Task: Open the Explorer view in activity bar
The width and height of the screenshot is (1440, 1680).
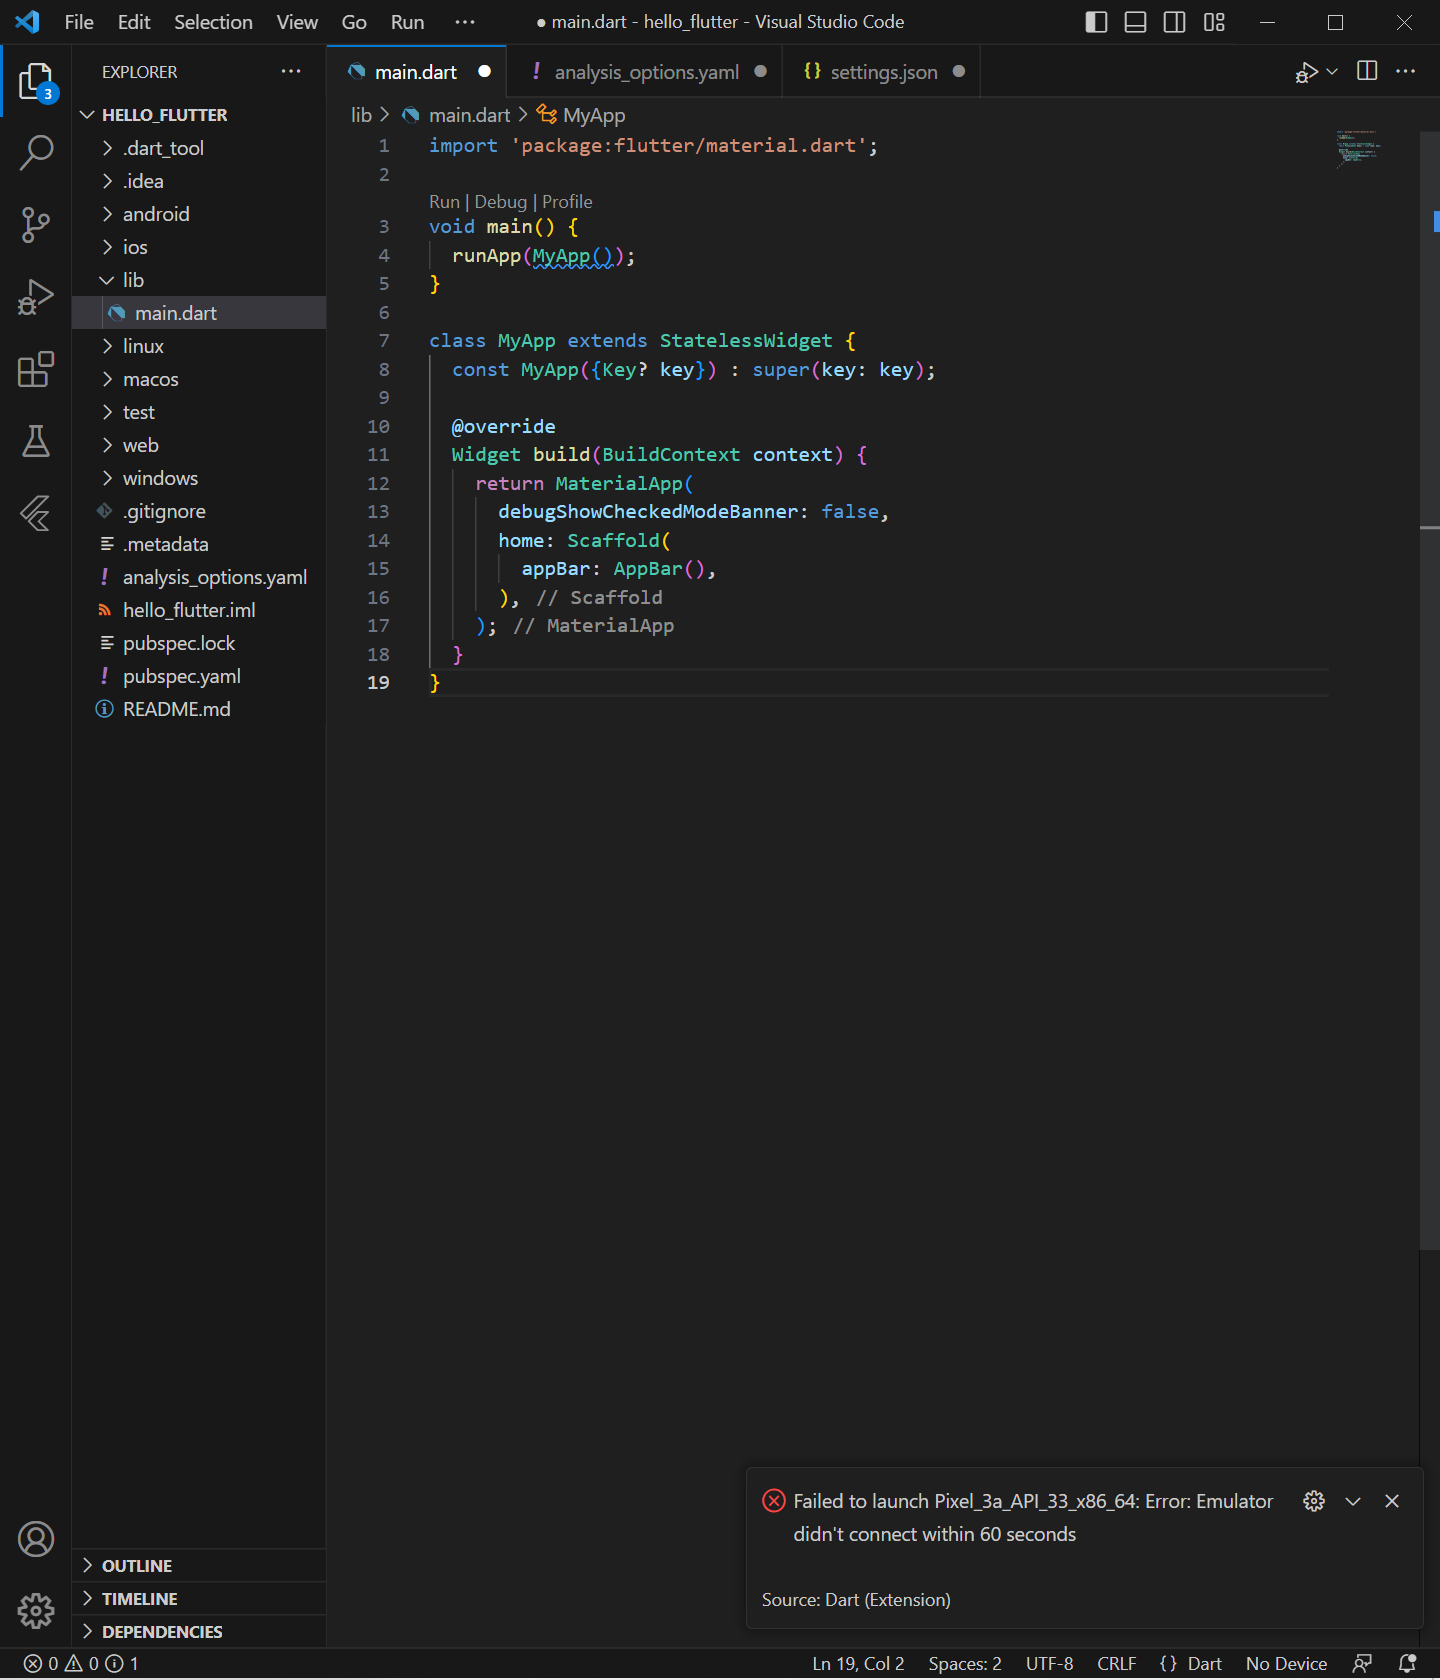Action: 36,81
